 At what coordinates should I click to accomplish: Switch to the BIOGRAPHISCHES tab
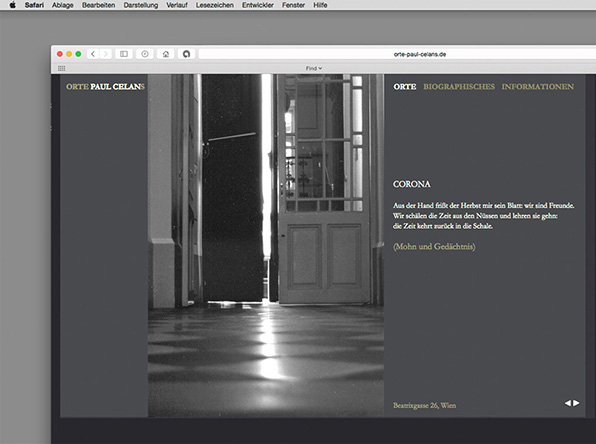pos(459,87)
